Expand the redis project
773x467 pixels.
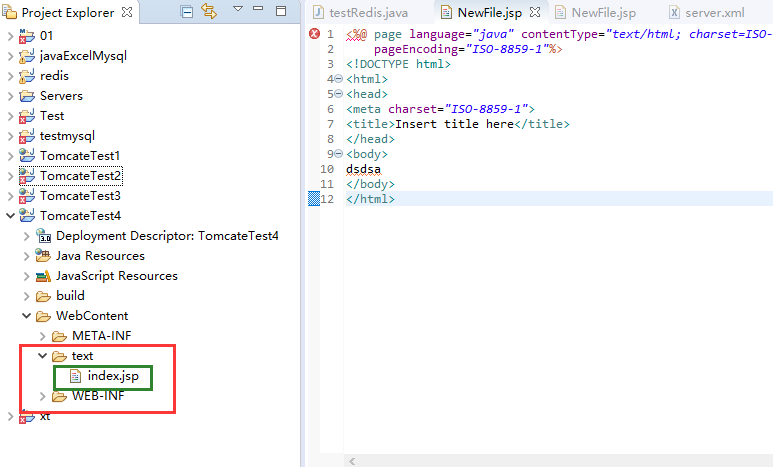pyautogui.click(x=10, y=75)
